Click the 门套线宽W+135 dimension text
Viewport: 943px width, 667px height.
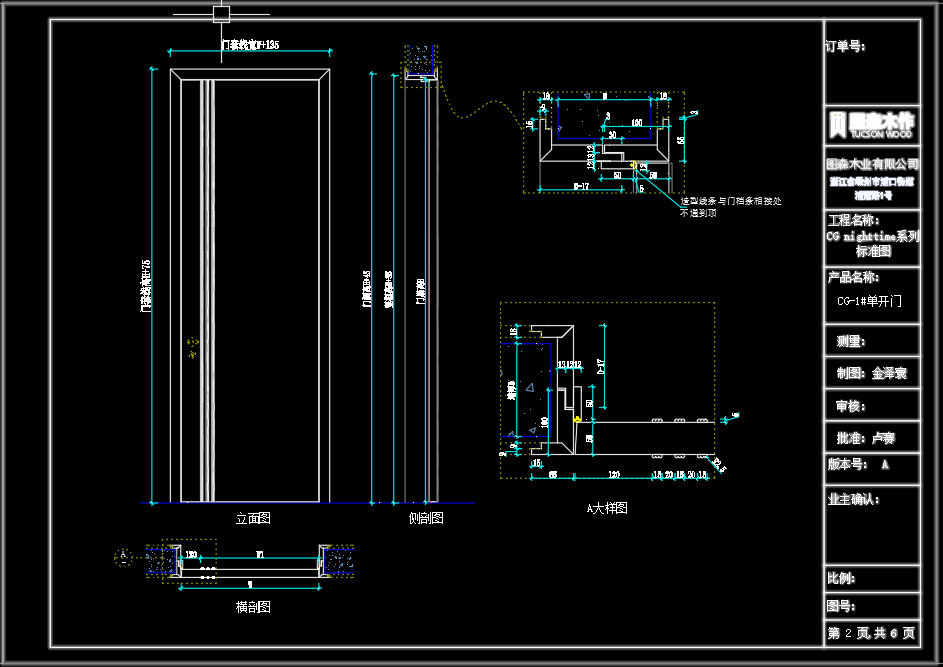tap(250, 45)
